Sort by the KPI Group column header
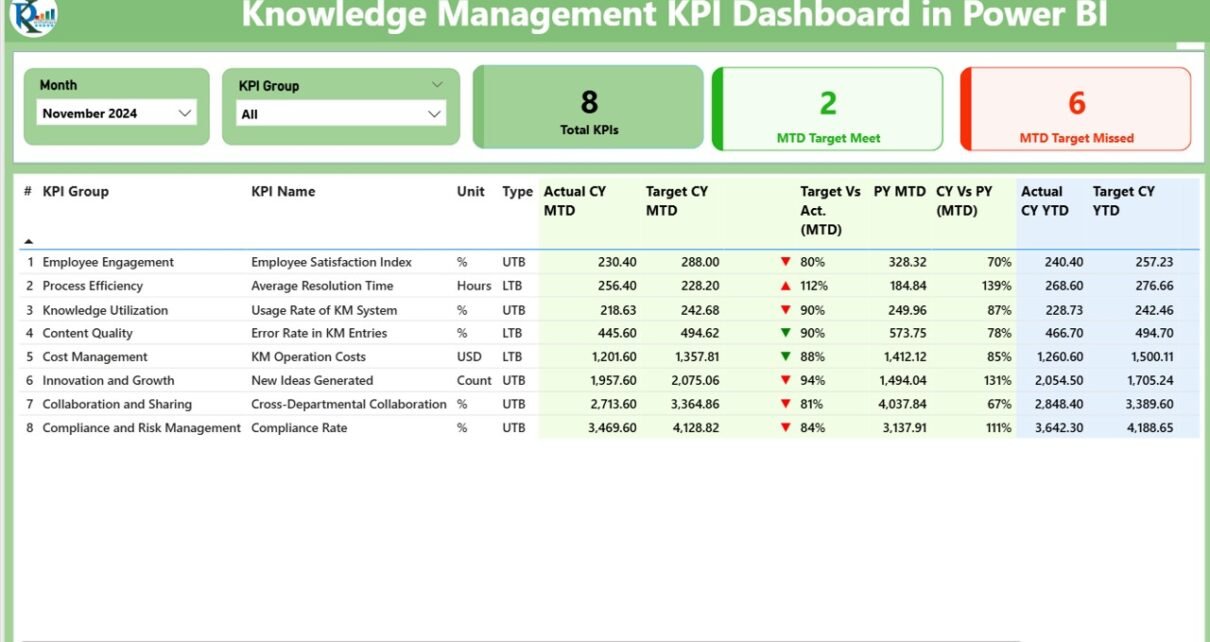The width and height of the screenshot is (1210, 642). 76,191
